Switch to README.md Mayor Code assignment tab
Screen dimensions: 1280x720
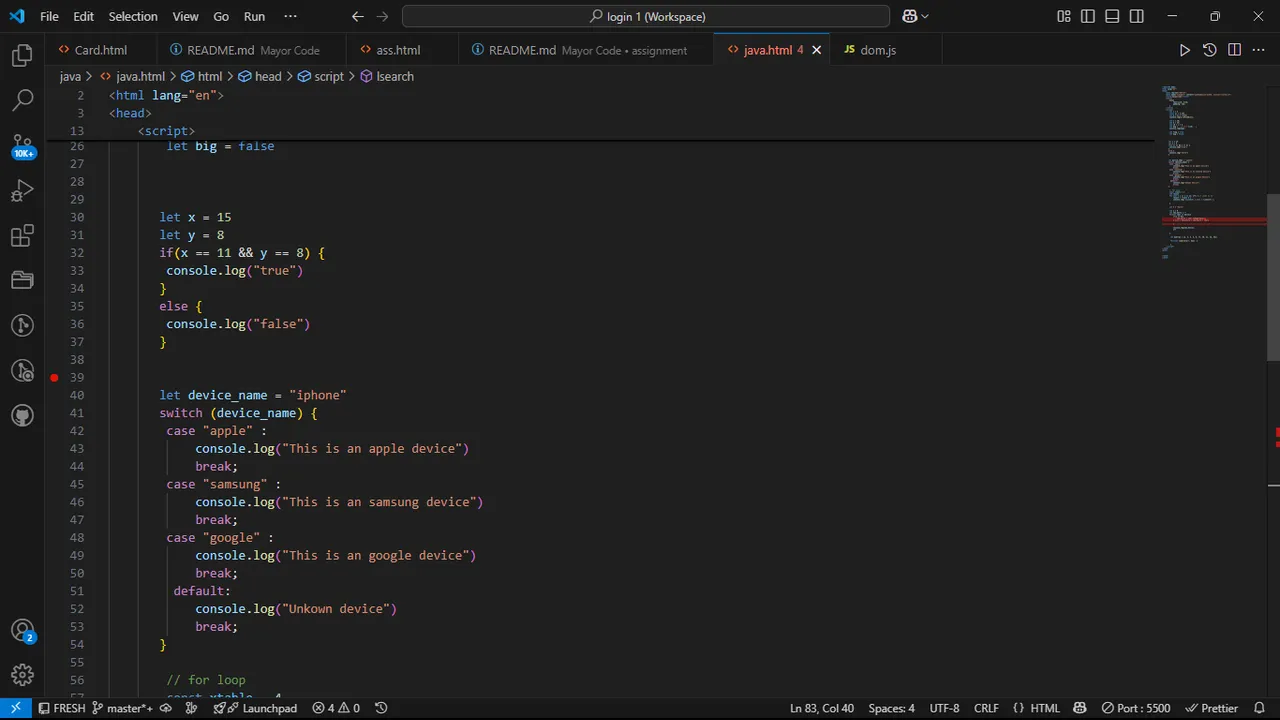click(x=586, y=50)
